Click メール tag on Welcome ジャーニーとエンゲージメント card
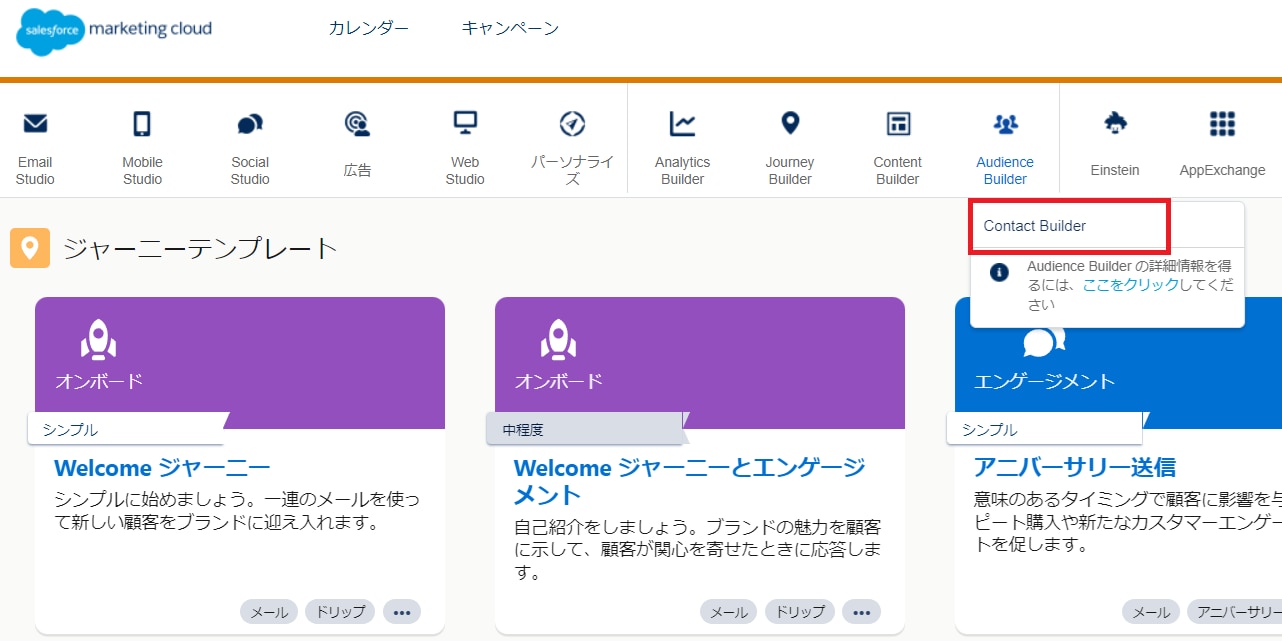Screen dimensions: 1282x641 tap(729, 612)
